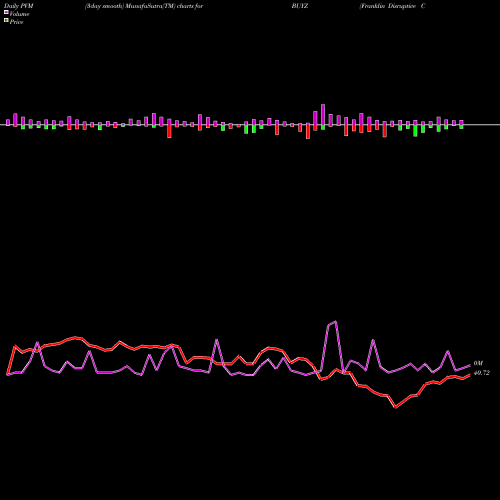Click the 'Daily PVM' title text

click(x=19, y=6)
